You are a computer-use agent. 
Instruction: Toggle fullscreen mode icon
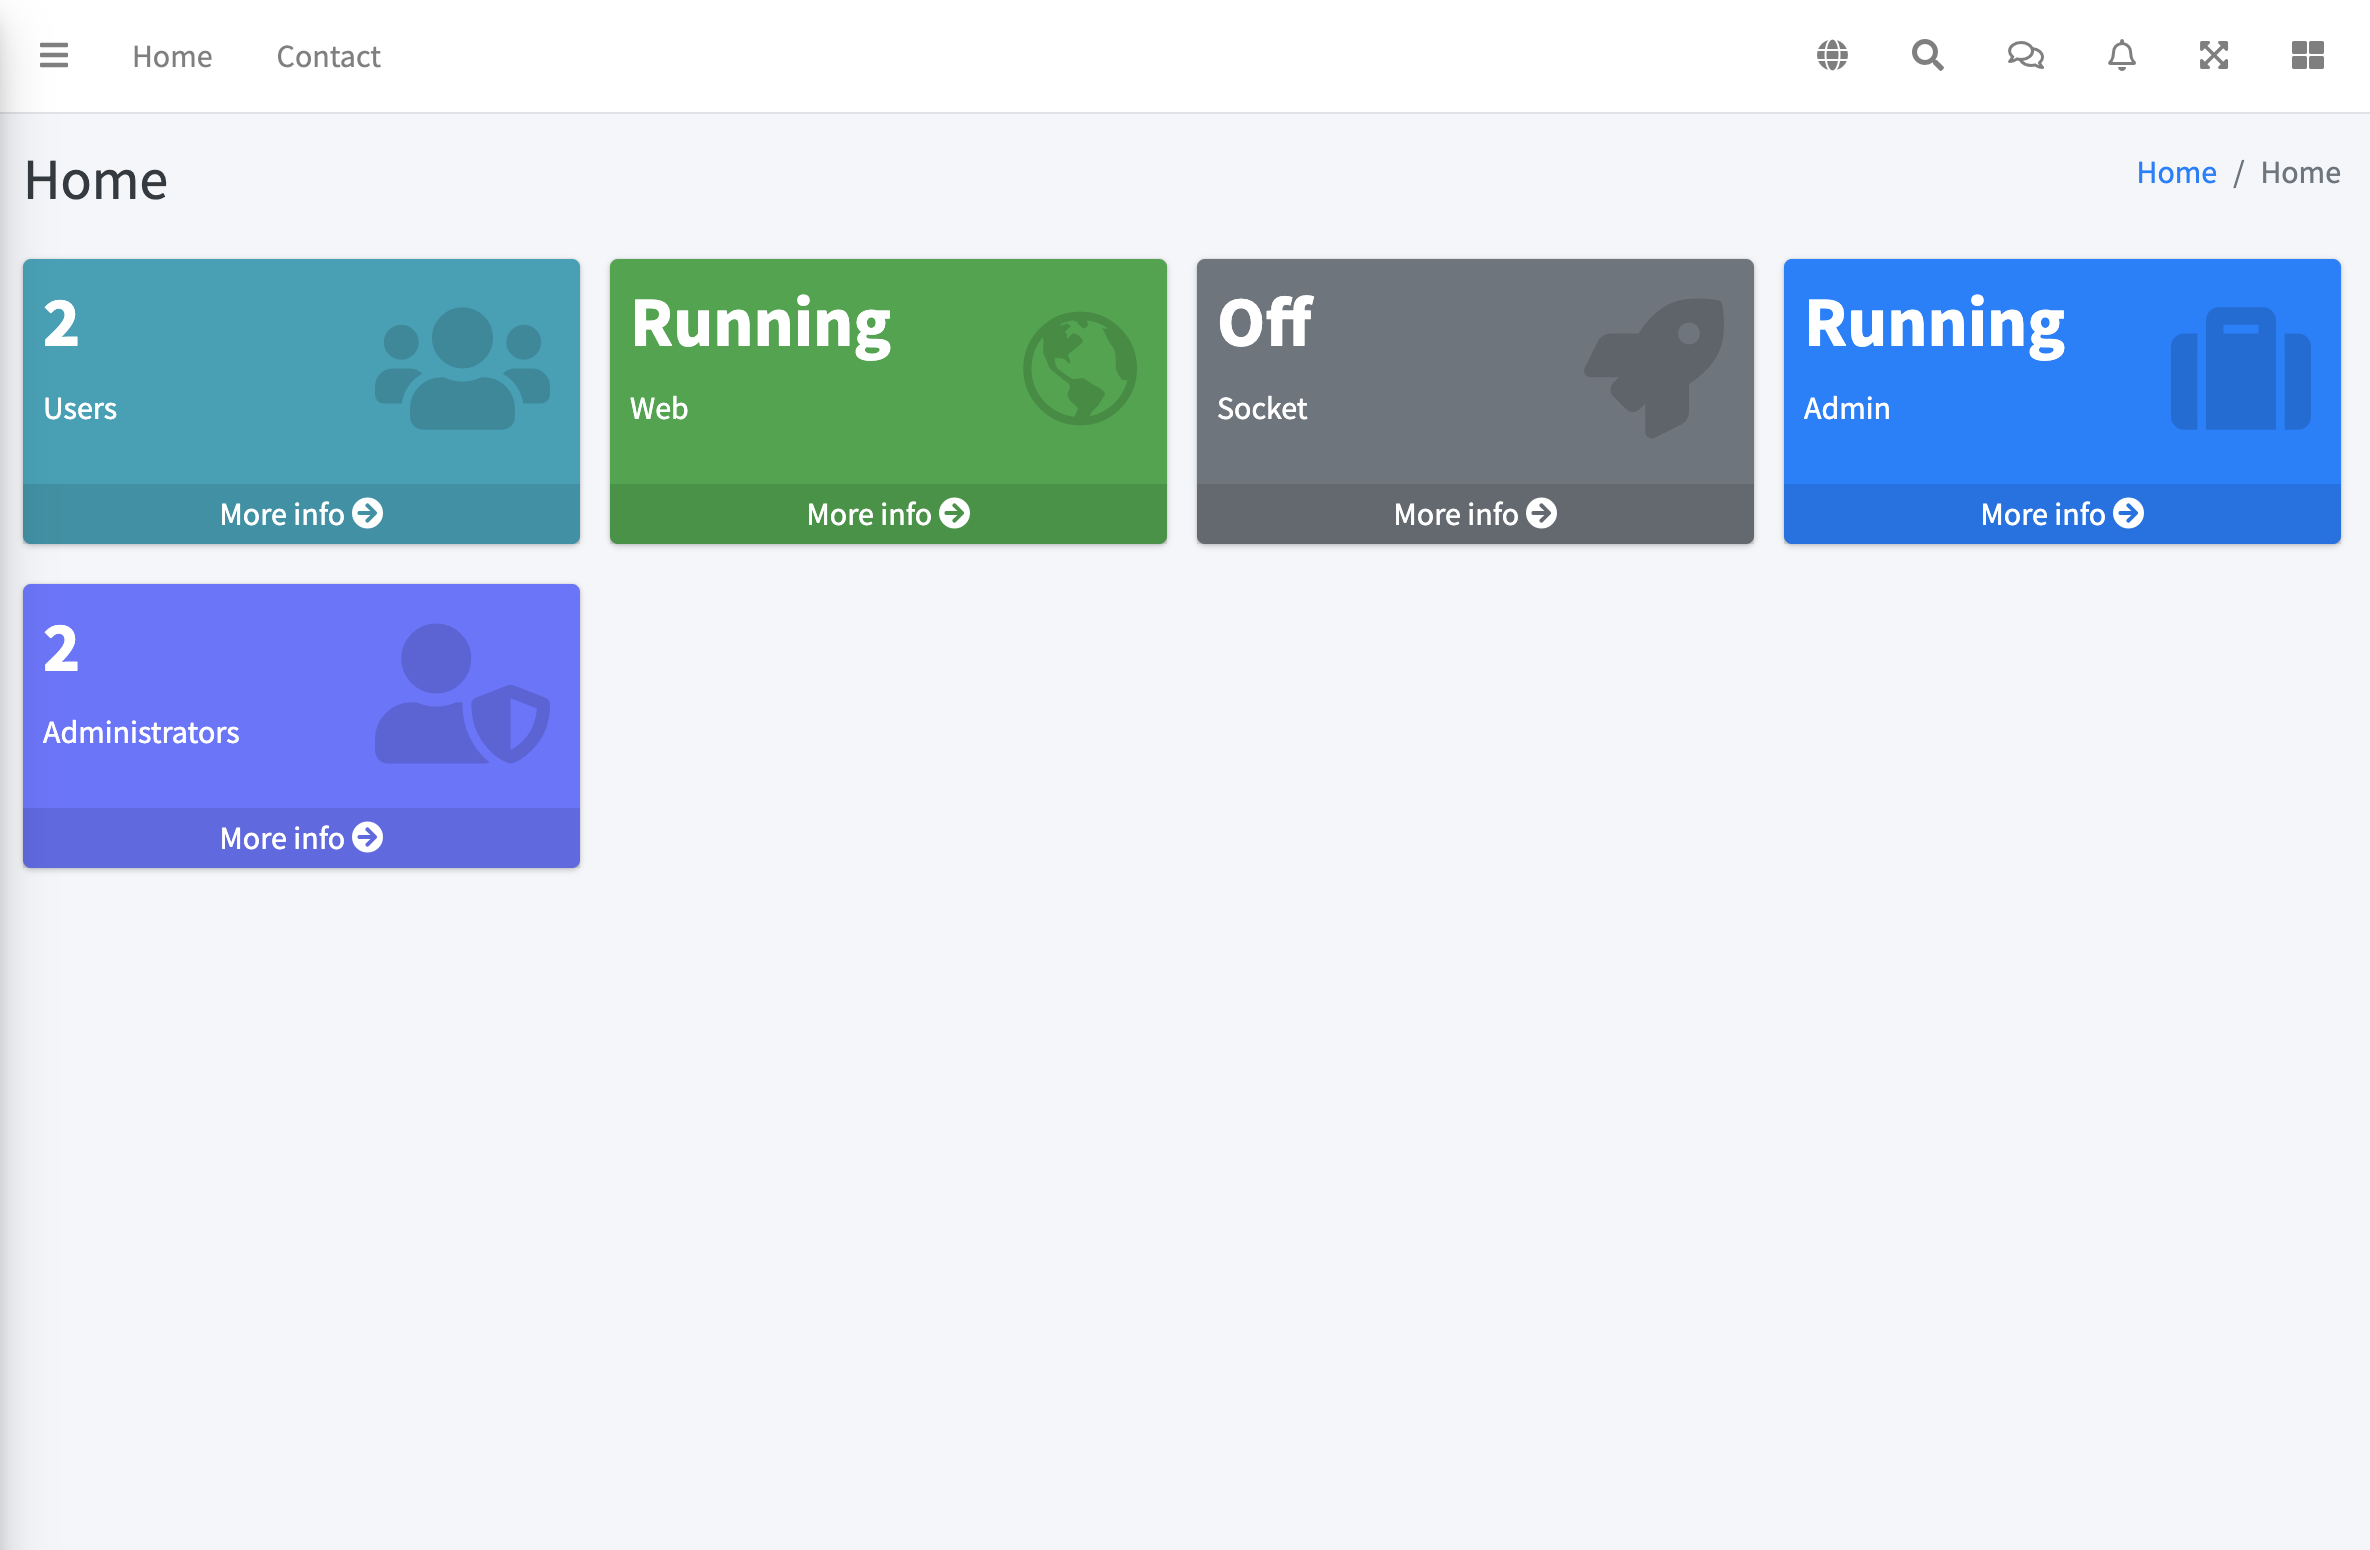pyautogui.click(x=2214, y=56)
